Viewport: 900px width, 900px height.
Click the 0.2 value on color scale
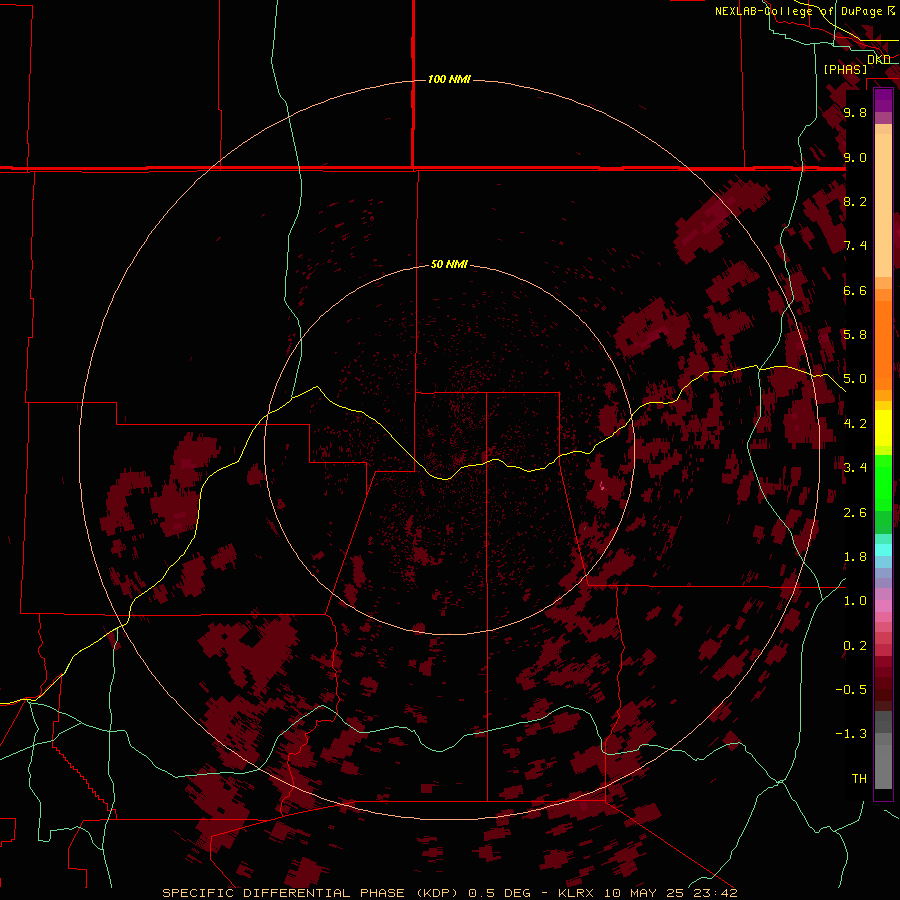[855, 646]
